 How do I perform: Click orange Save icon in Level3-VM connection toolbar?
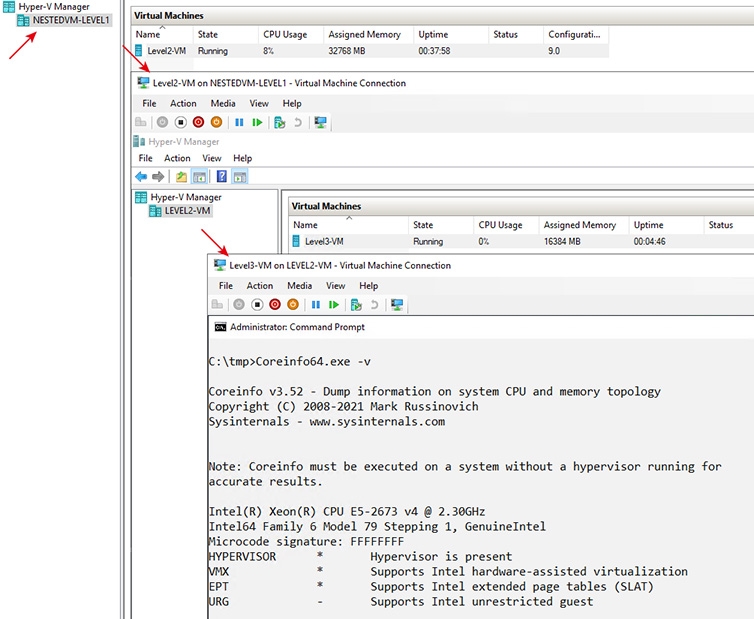pos(293,304)
